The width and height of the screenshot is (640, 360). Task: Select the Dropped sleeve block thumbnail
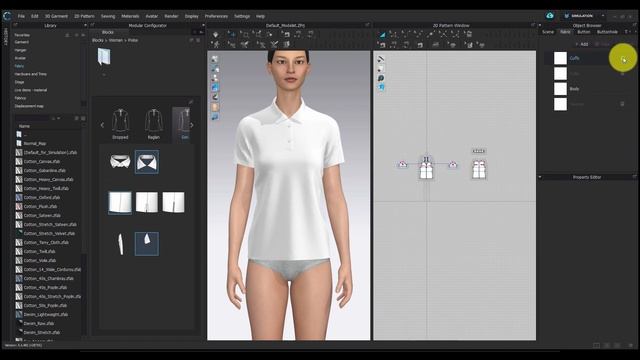click(x=120, y=124)
